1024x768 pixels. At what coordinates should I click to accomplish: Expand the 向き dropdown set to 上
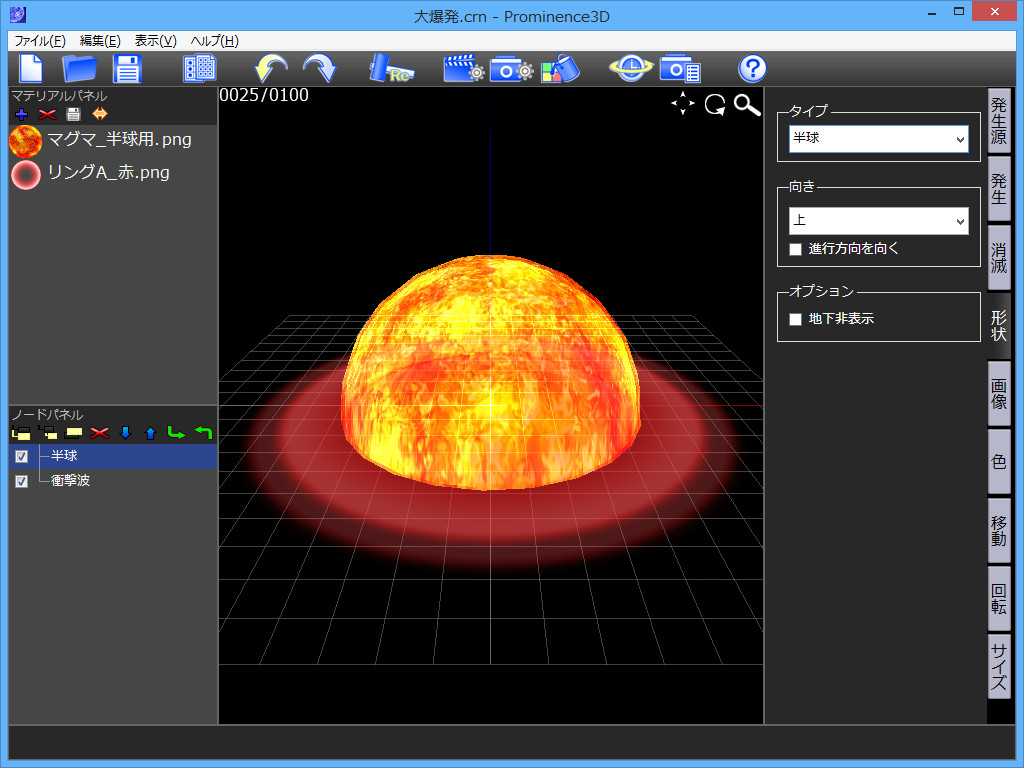click(878, 220)
